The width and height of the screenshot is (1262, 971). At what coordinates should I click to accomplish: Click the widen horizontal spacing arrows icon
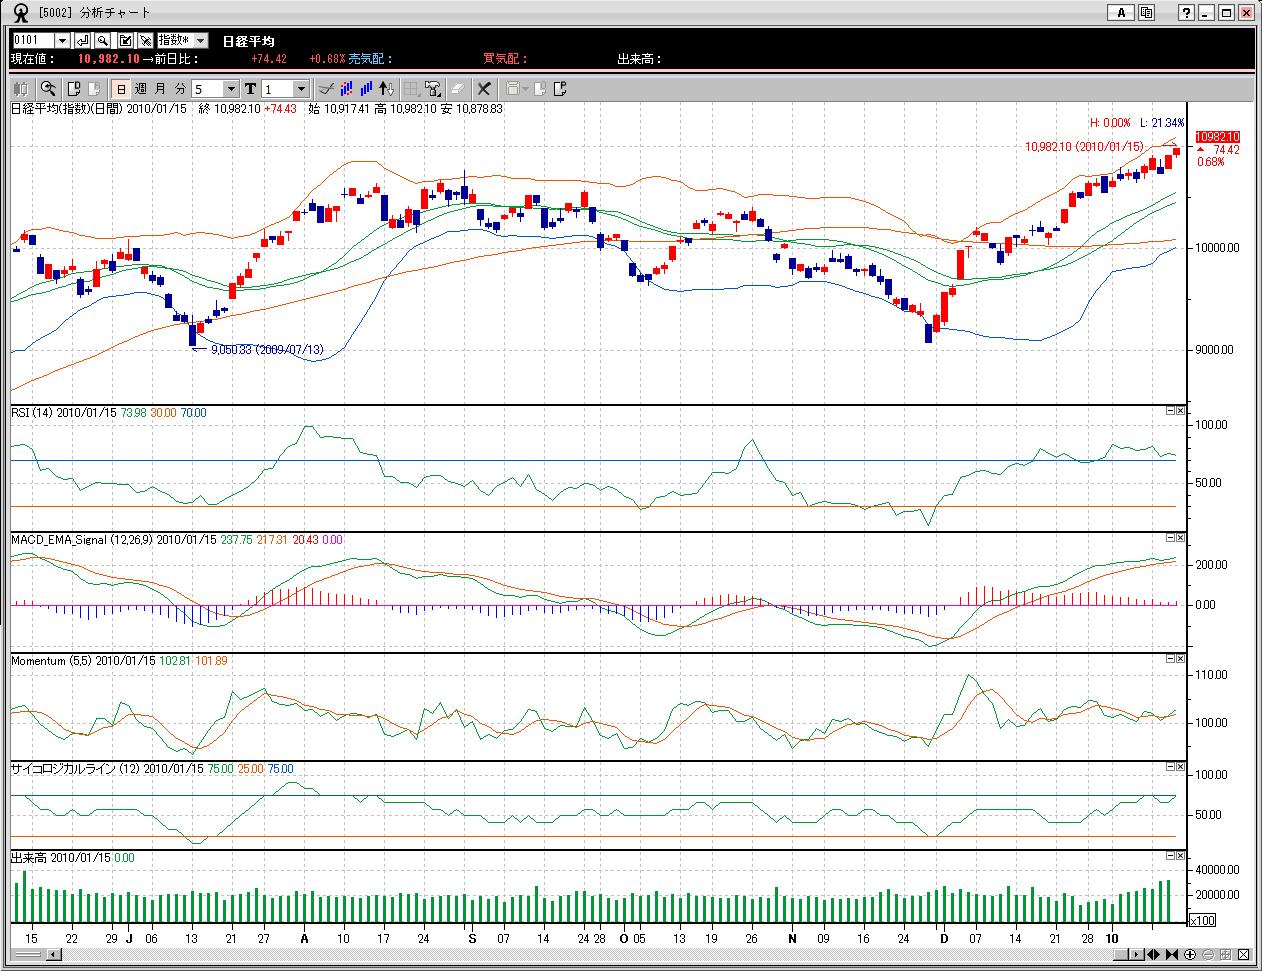[x=1153, y=953]
